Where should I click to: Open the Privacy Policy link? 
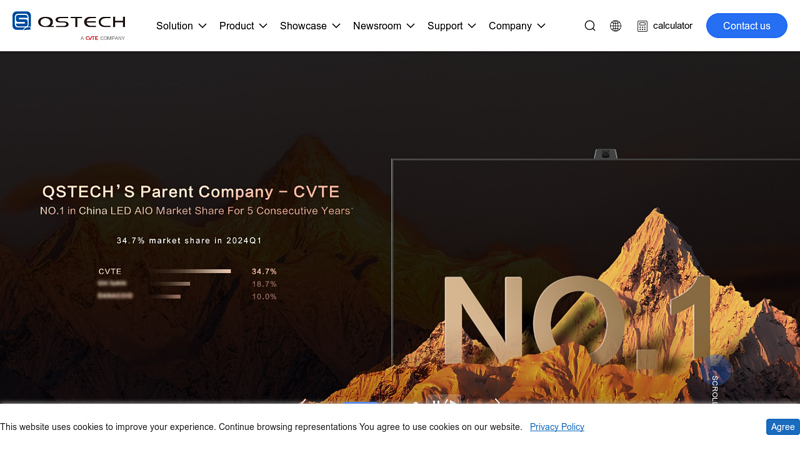[x=557, y=427]
